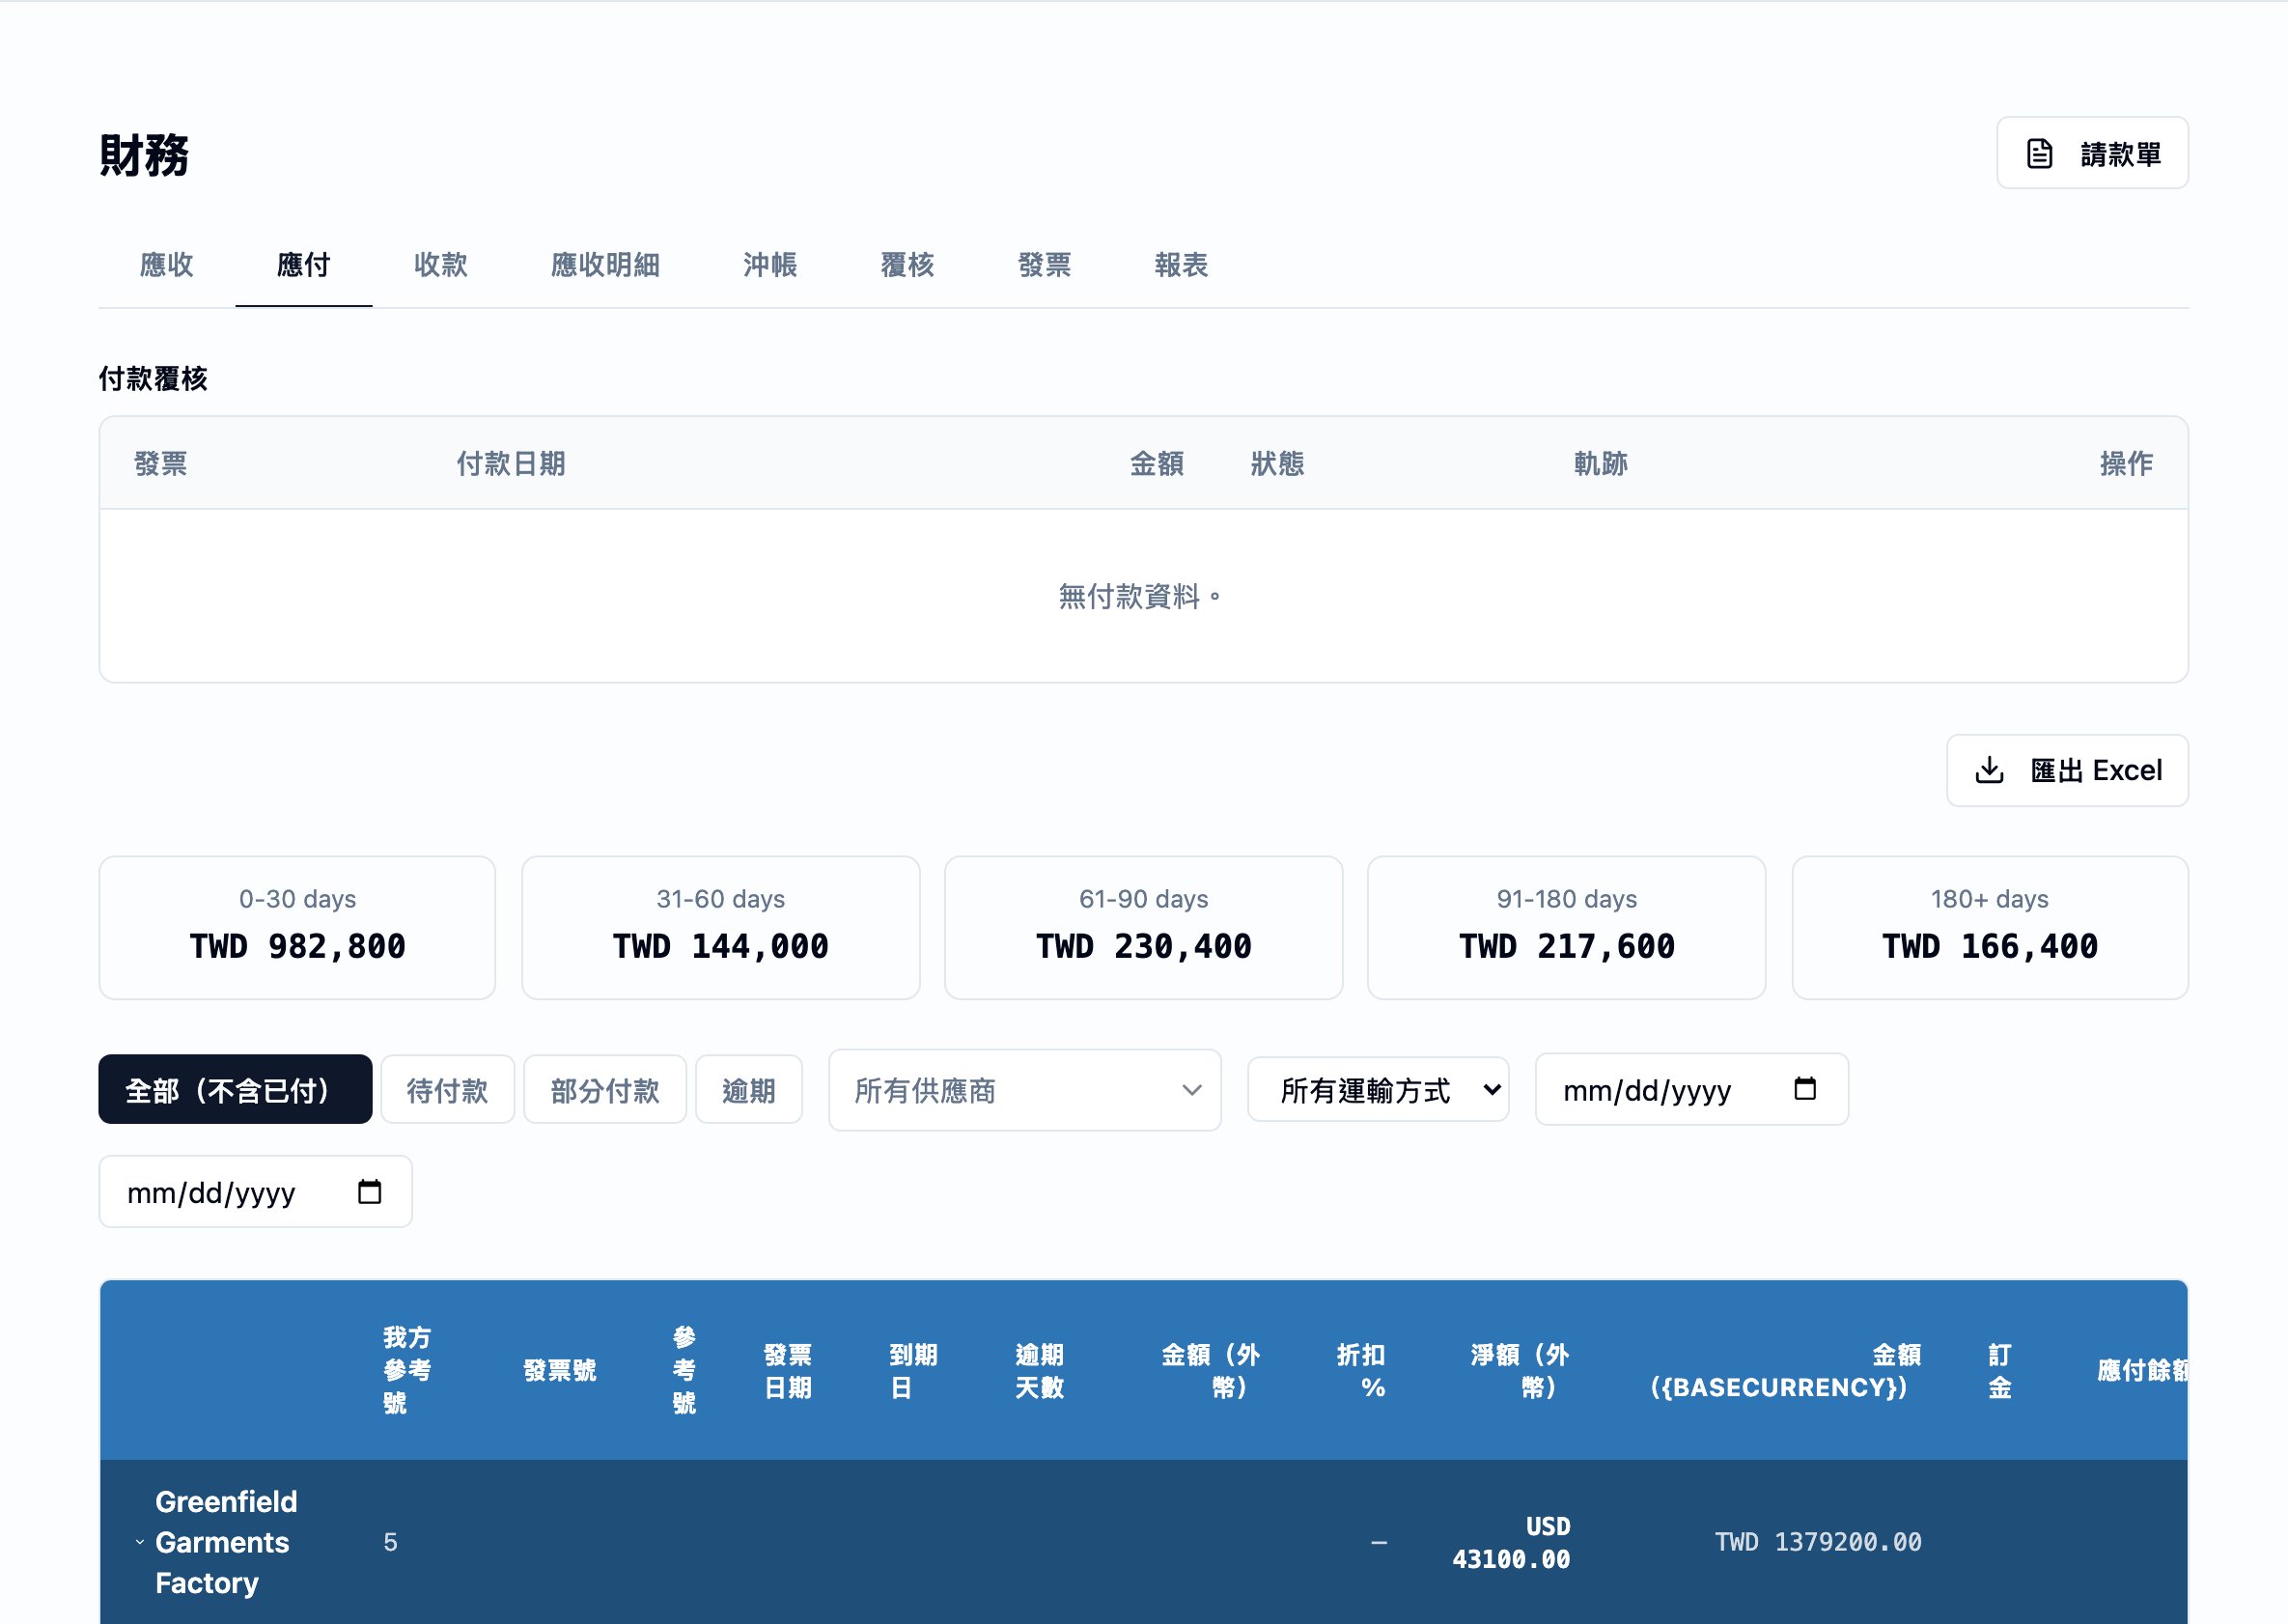The height and width of the screenshot is (1624, 2288).
Task: Switch to the 沖帳 tab
Action: point(770,265)
